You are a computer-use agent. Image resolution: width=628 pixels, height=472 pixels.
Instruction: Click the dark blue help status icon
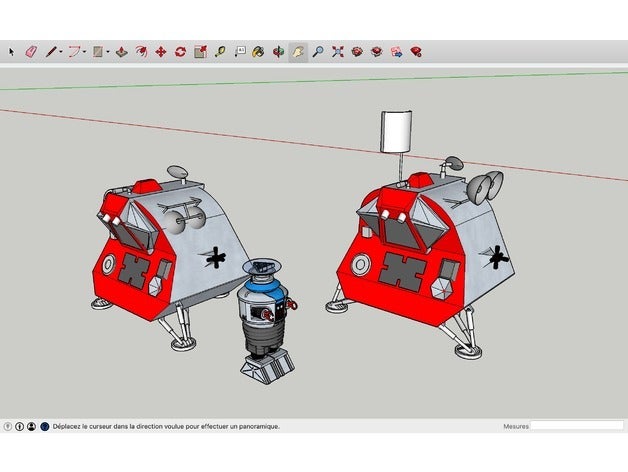[x=45, y=426]
